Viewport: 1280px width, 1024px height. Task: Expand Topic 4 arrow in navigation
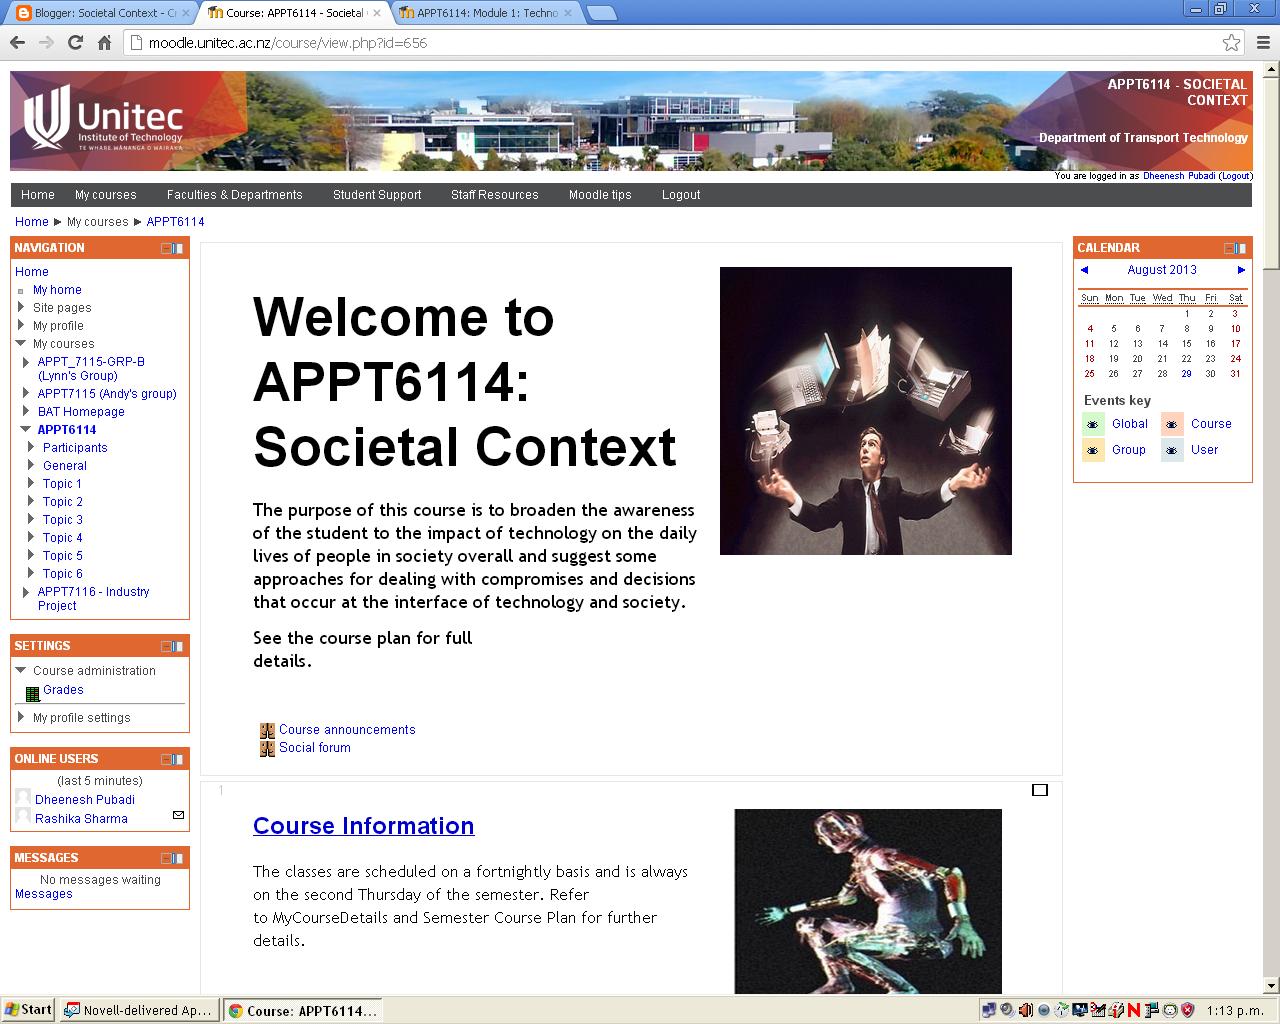tap(32, 538)
